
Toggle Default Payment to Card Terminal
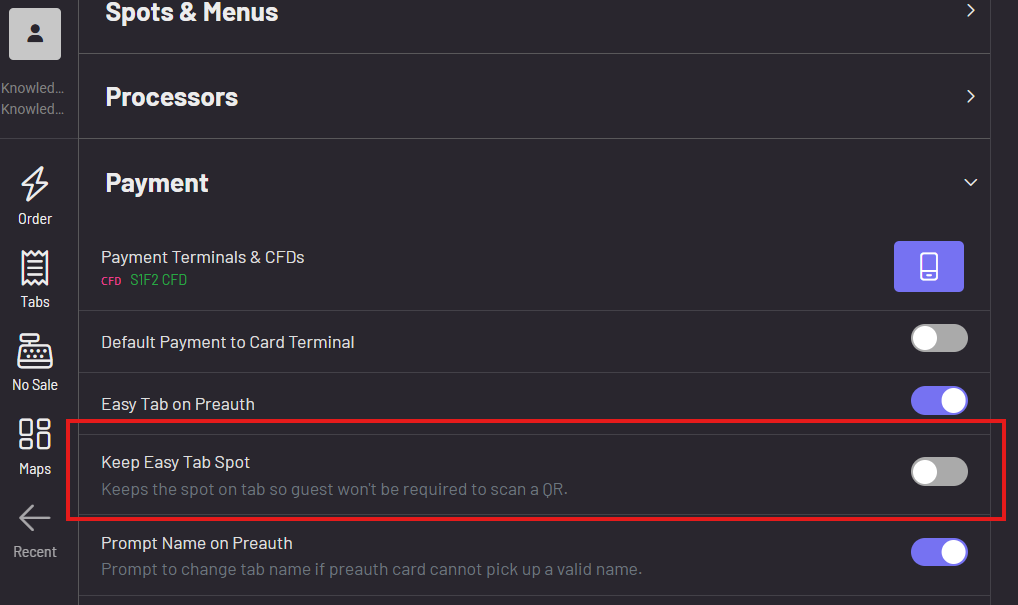click(939, 338)
